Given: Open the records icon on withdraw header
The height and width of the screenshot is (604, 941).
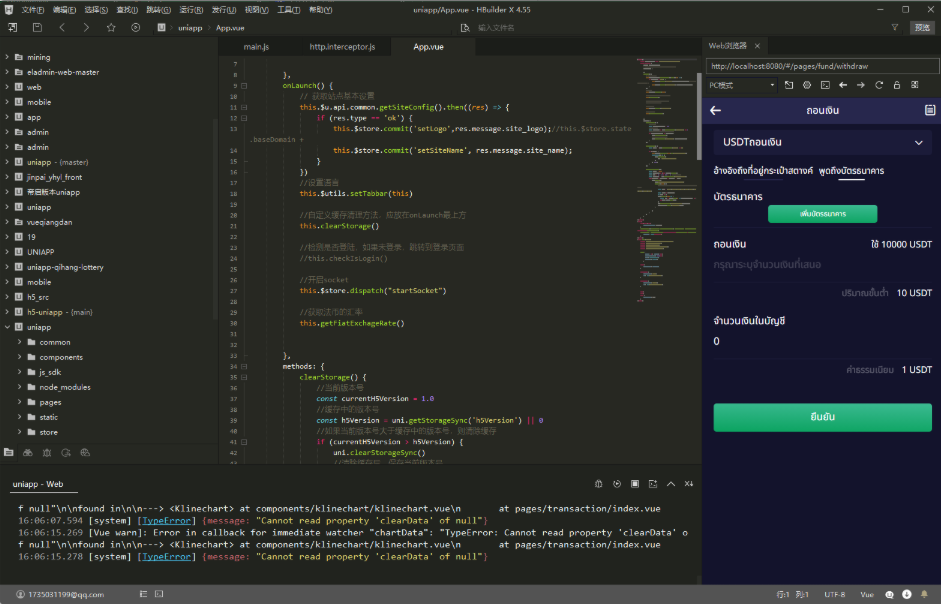Looking at the screenshot, I should pyautogui.click(x=930, y=110).
